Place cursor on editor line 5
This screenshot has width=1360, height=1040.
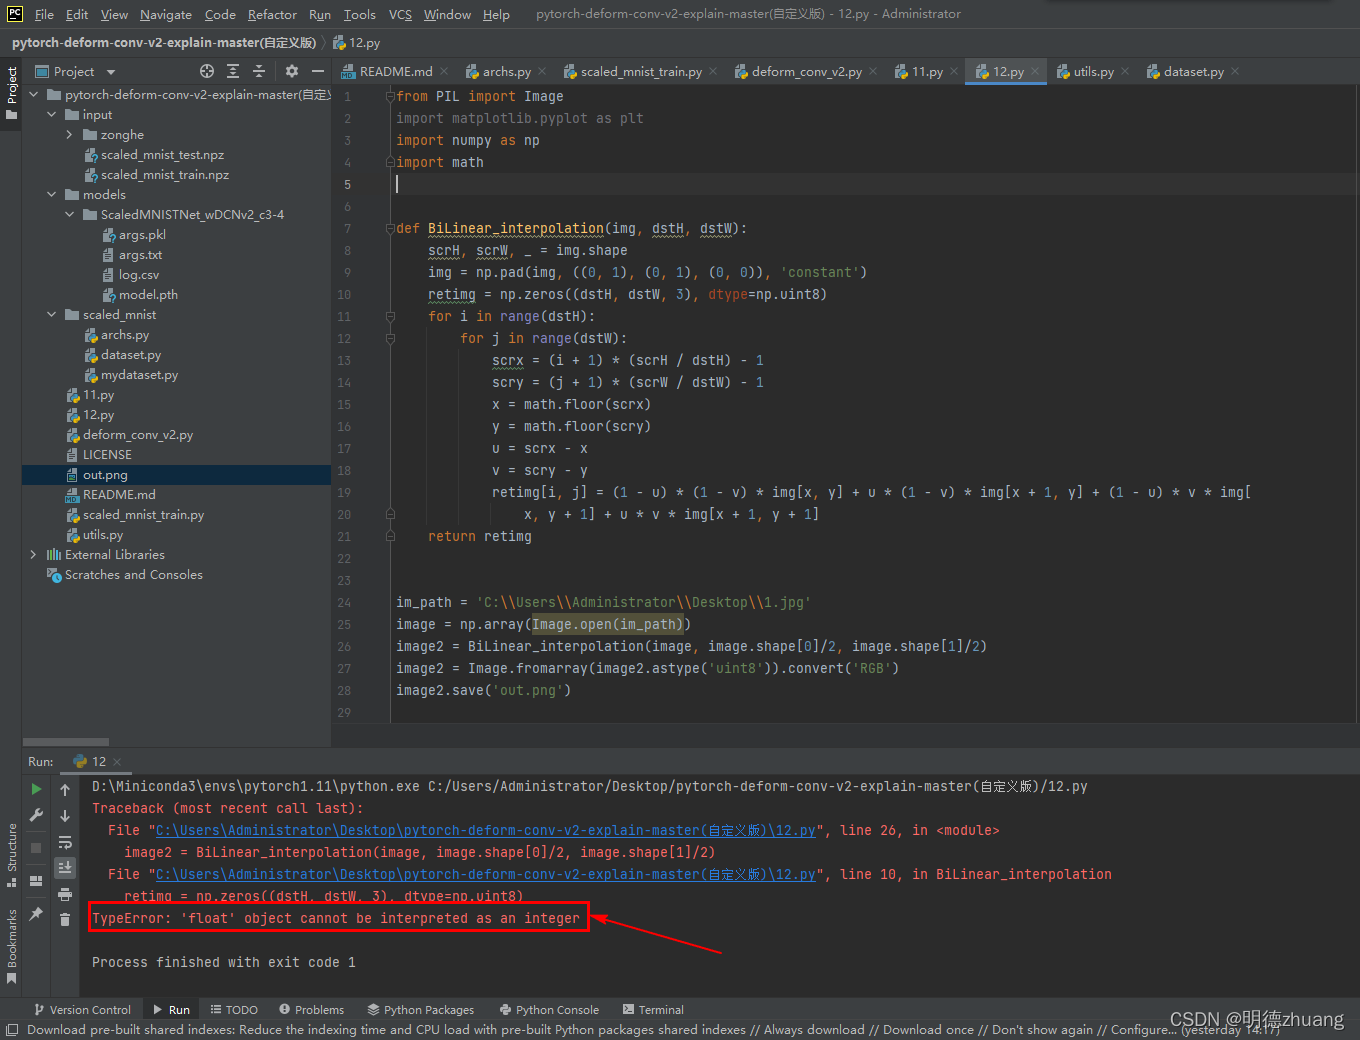coord(870,184)
